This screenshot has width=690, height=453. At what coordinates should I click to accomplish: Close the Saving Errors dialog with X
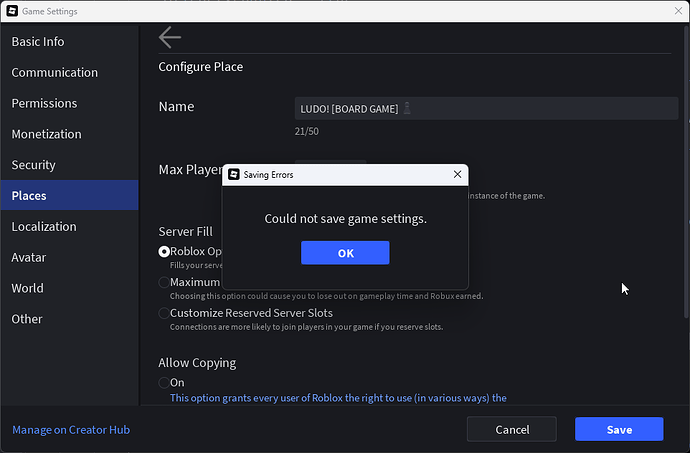(x=457, y=174)
